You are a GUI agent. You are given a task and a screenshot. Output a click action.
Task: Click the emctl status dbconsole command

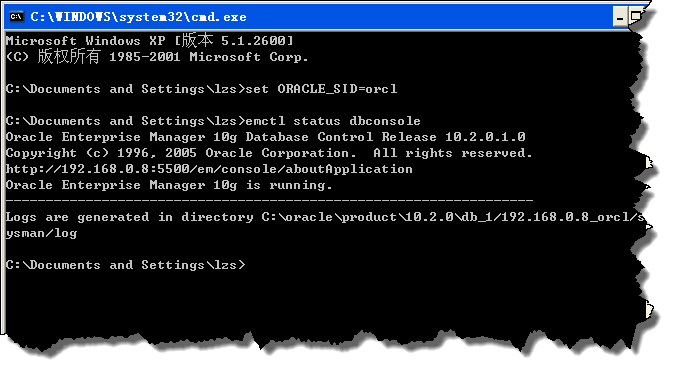(x=333, y=121)
